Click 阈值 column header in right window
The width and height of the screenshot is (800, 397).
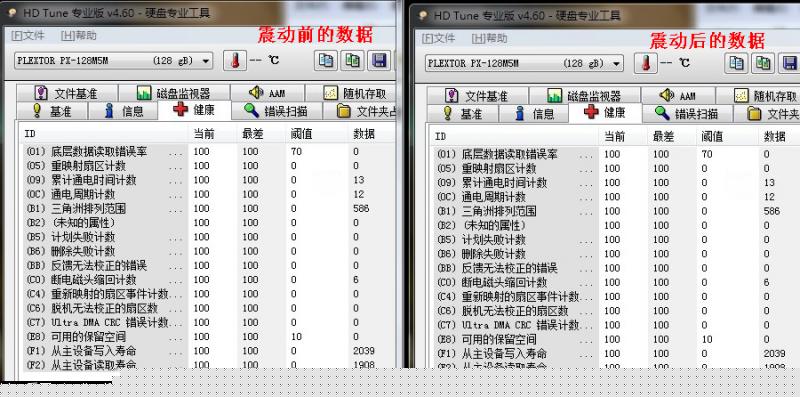coord(728,137)
